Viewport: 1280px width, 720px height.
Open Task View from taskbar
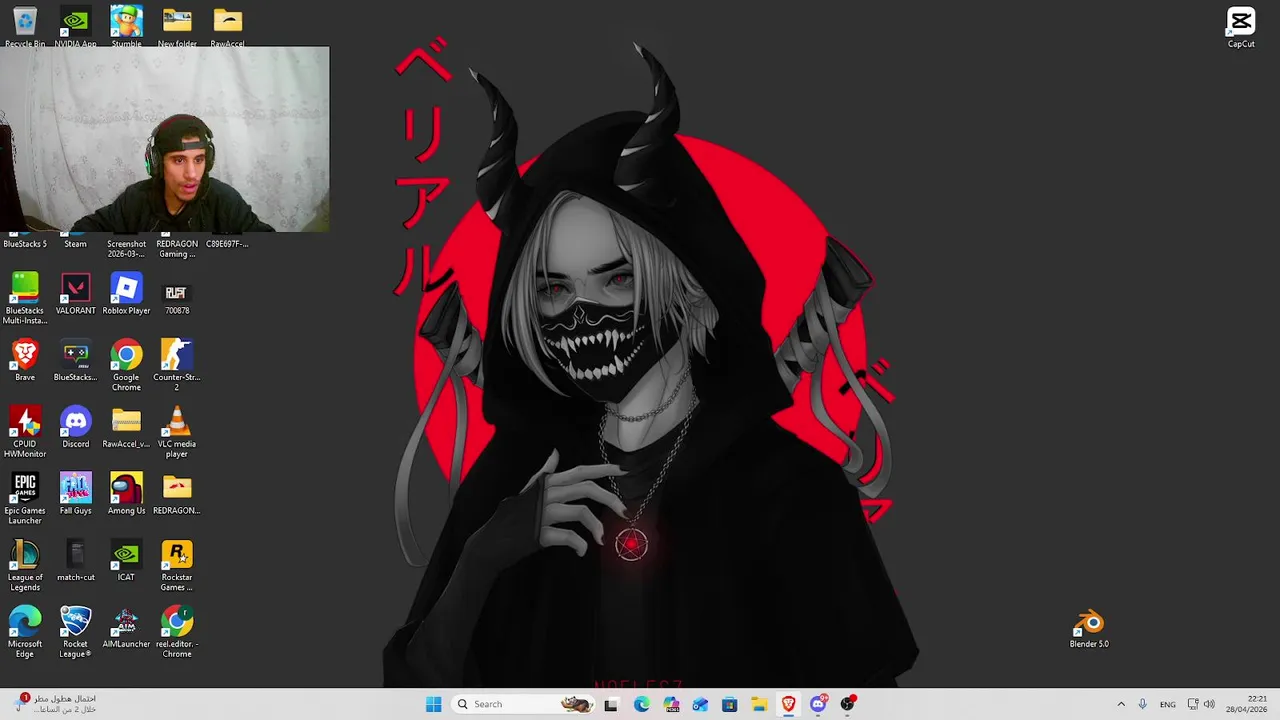tap(611, 704)
